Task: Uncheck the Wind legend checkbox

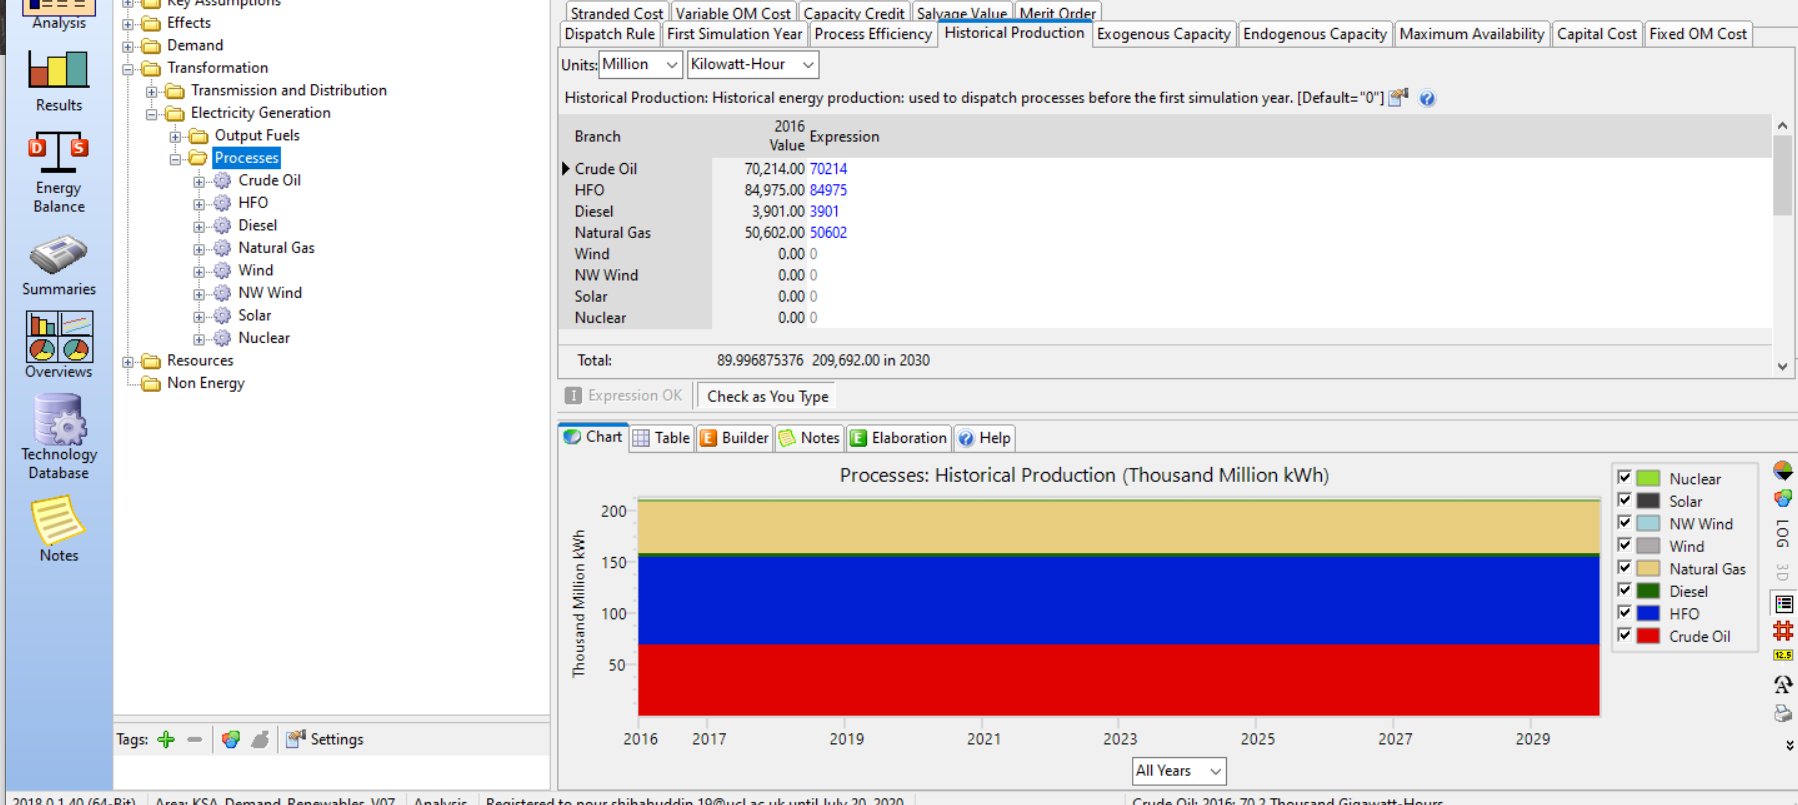Action: pyautogui.click(x=1625, y=545)
